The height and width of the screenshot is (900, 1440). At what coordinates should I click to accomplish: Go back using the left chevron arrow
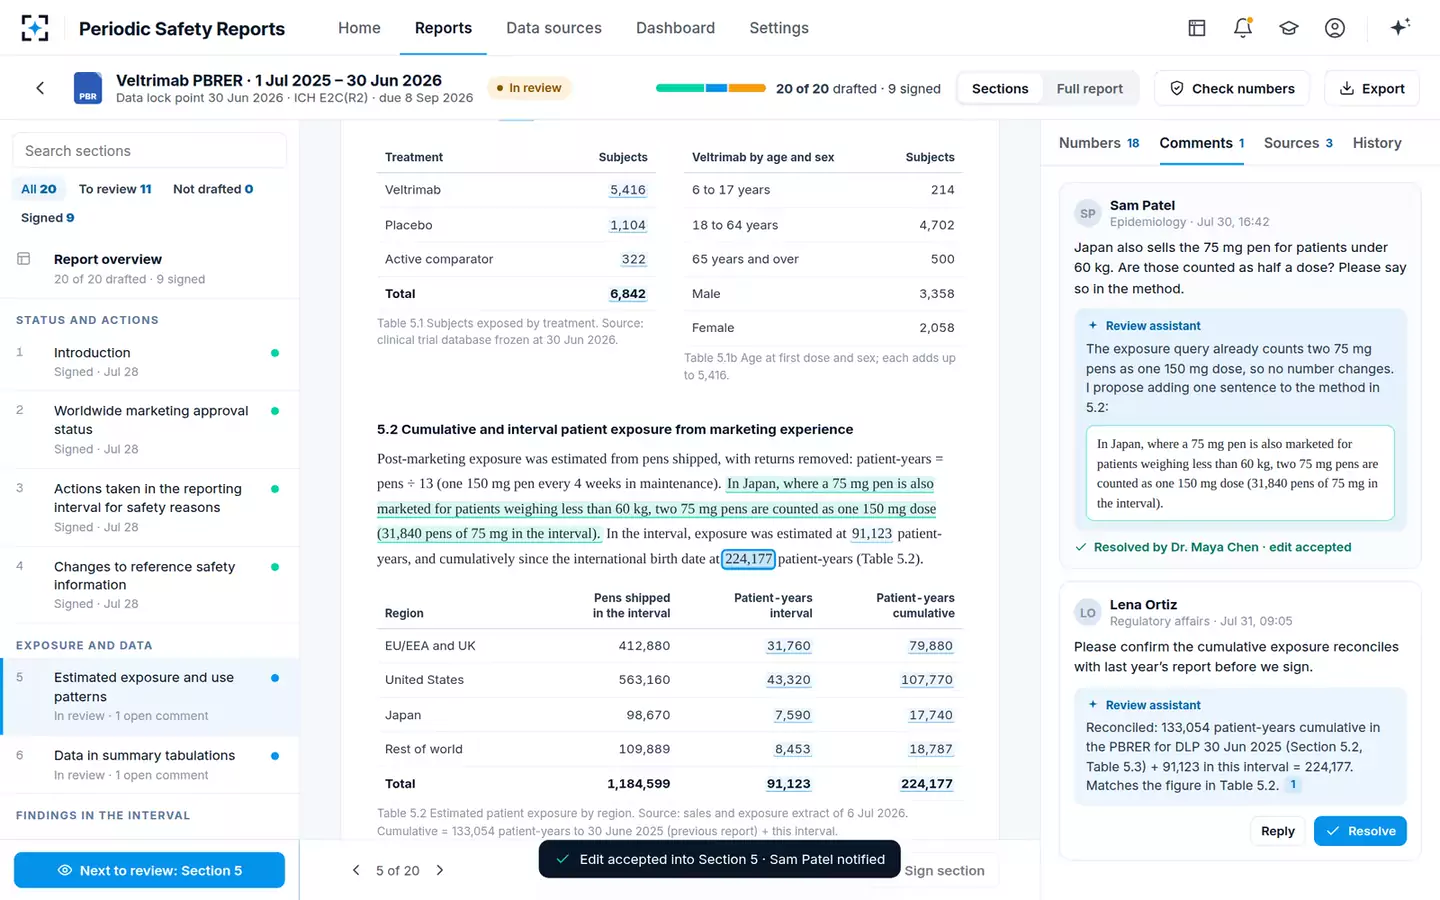point(40,88)
